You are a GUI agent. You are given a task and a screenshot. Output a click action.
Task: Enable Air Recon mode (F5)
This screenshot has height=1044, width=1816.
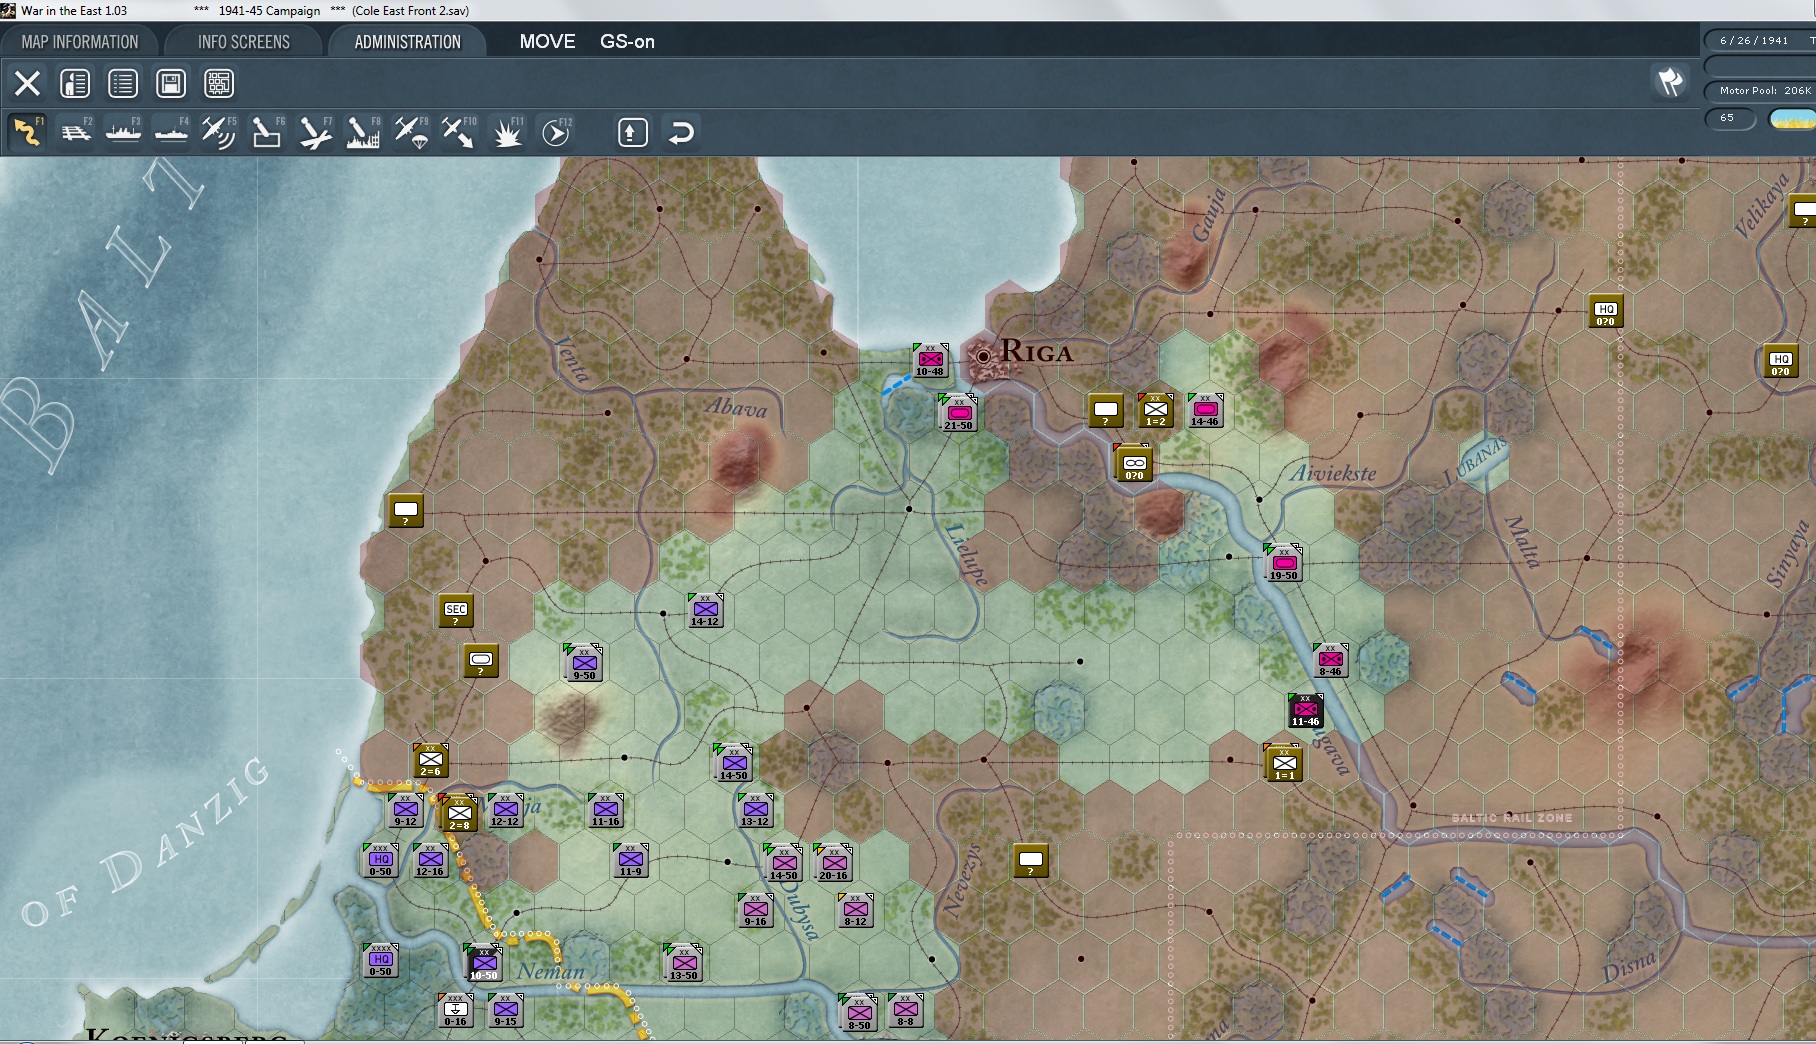(219, 132)
